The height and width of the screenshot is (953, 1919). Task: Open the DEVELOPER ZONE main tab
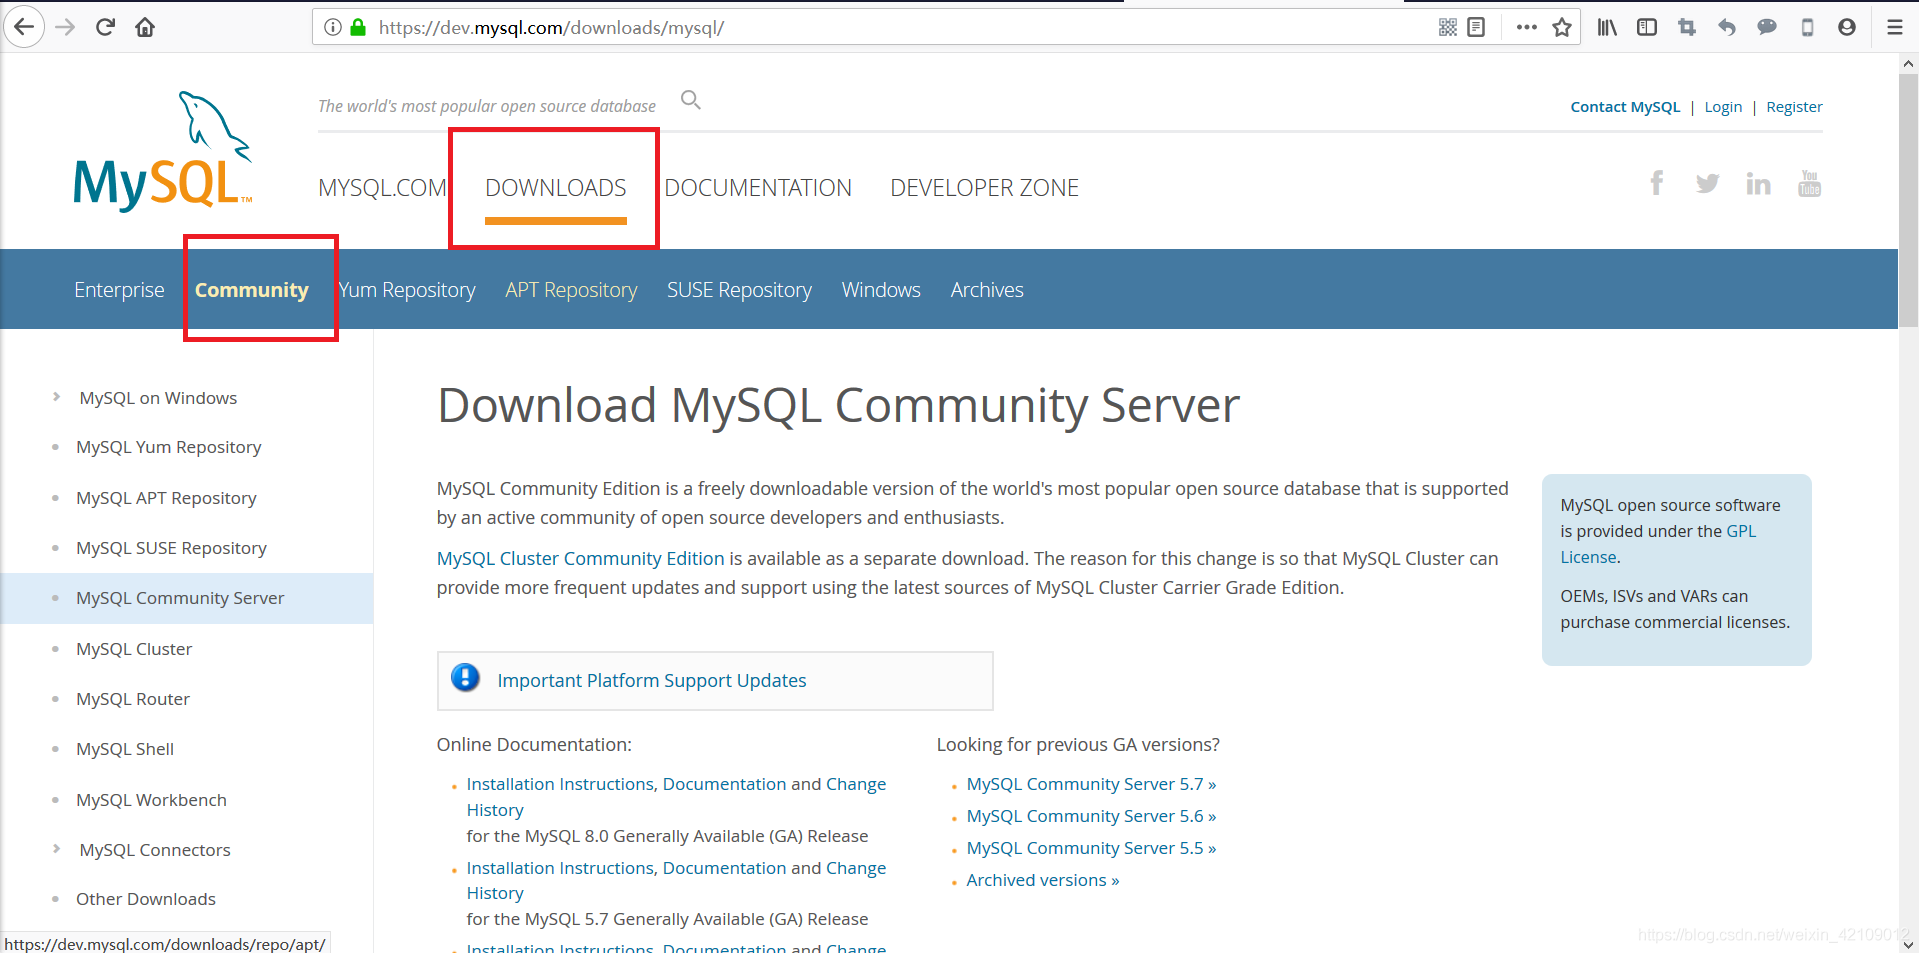(x=984, y=188)
